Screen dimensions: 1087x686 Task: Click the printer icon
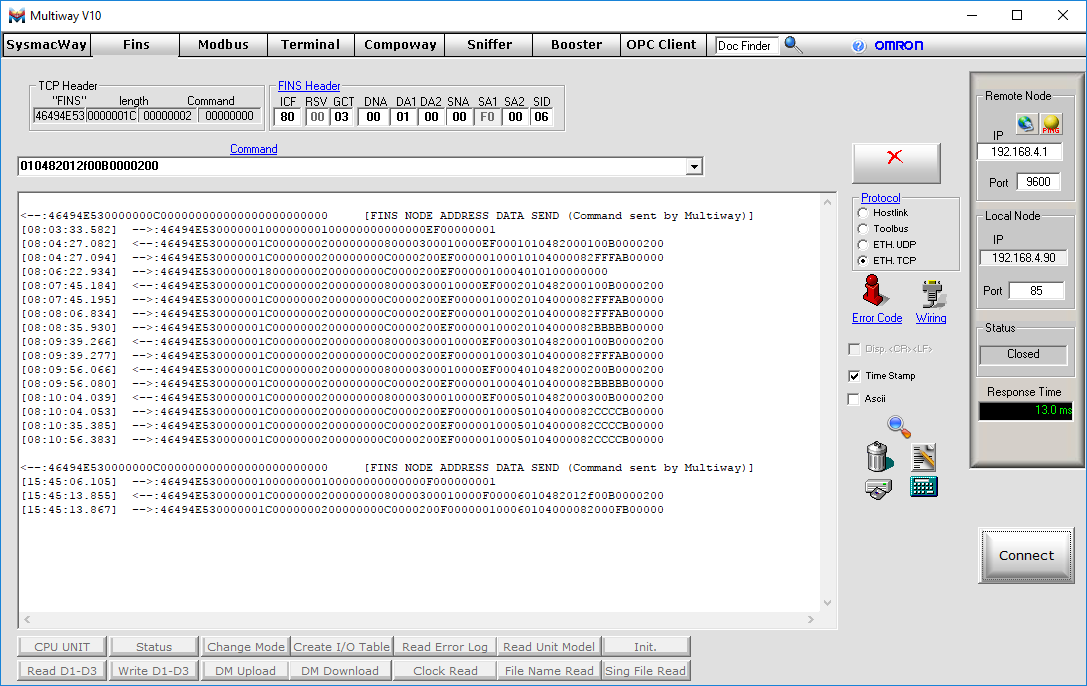[x=878, y=489]
